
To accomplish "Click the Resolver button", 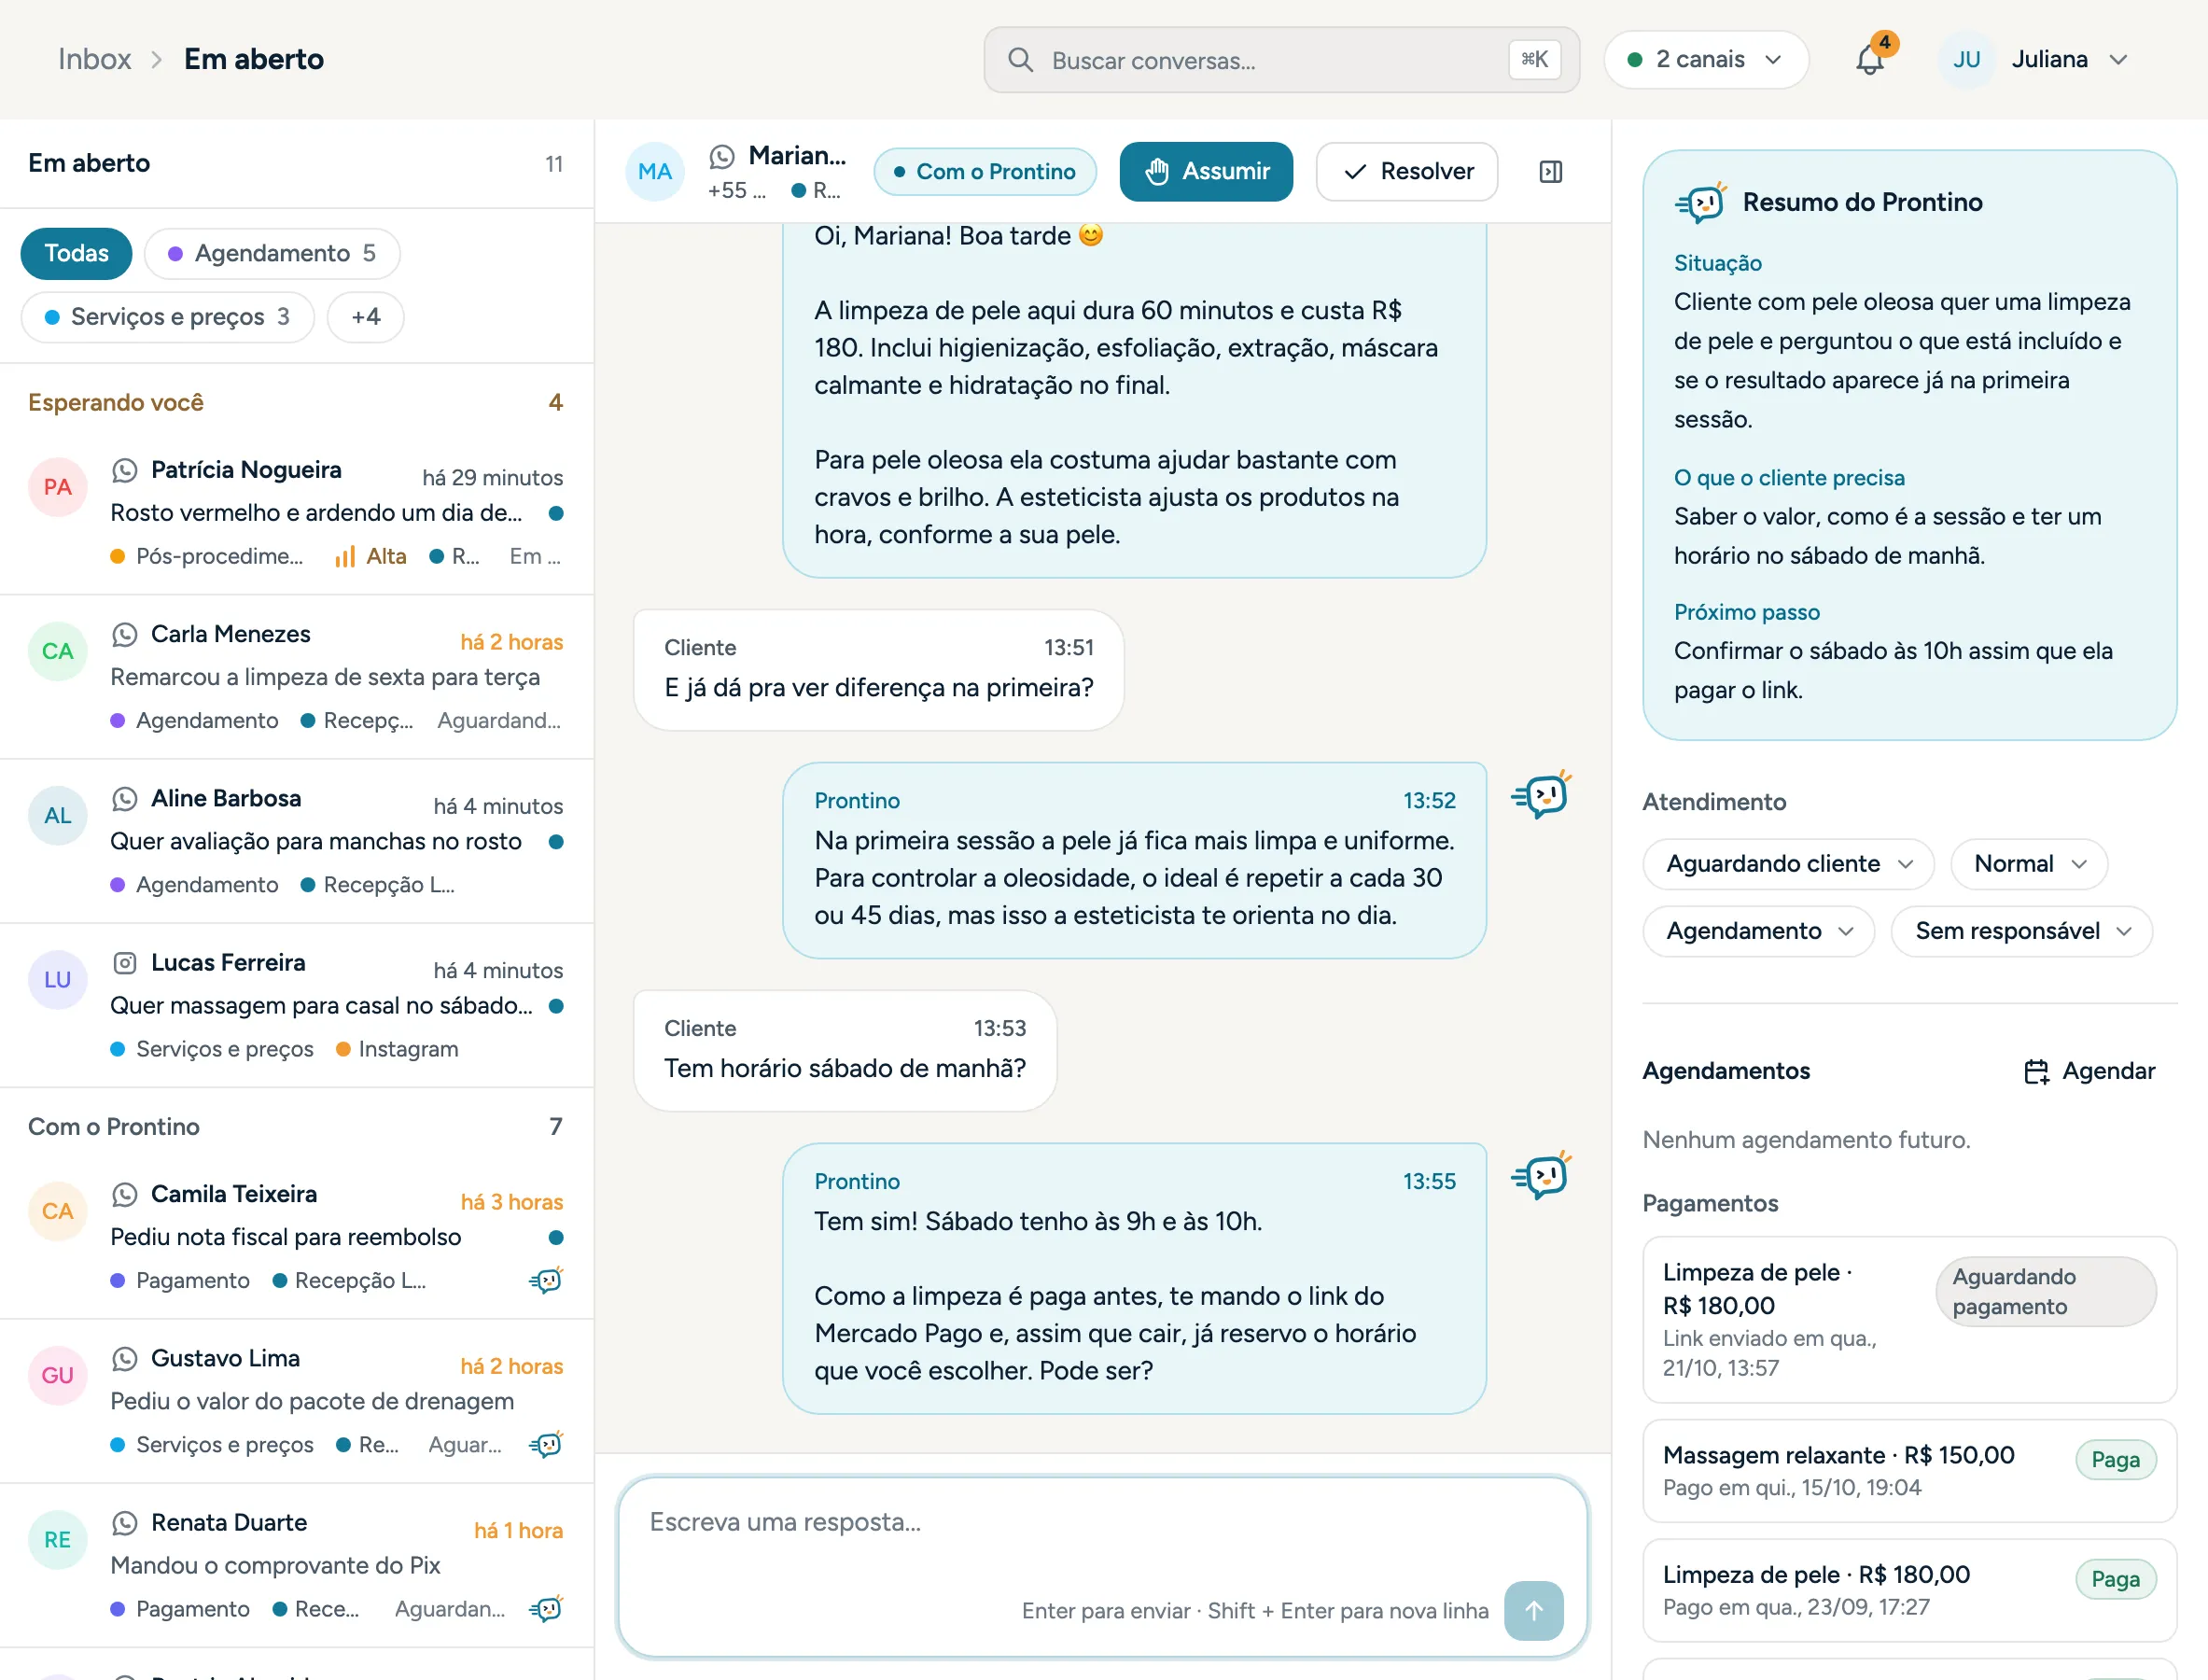I will point(1407,172).
